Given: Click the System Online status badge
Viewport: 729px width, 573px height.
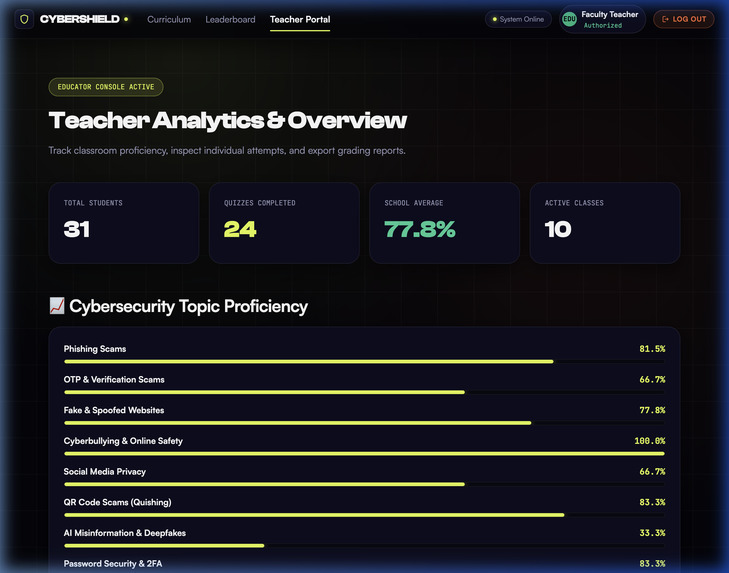Looking at the screenshot, I should [x=518, y=19].
